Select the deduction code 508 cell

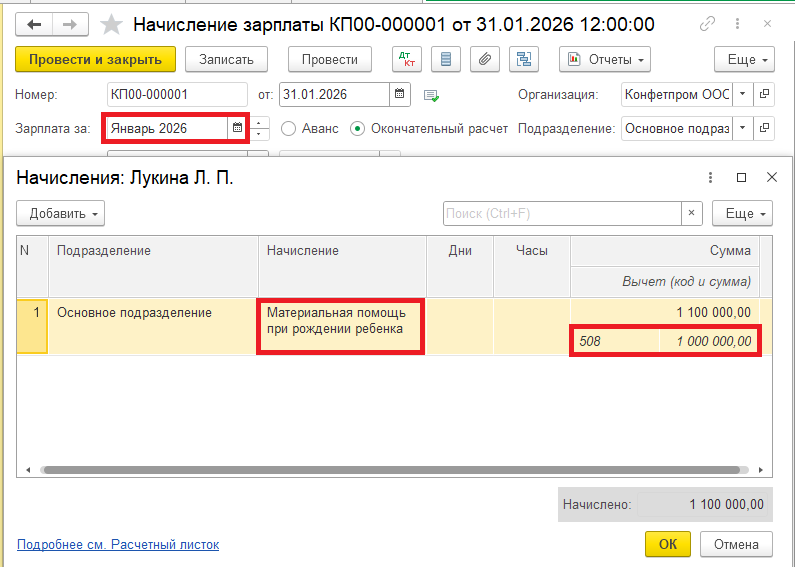pyautogui.click(x=615, y=341)
